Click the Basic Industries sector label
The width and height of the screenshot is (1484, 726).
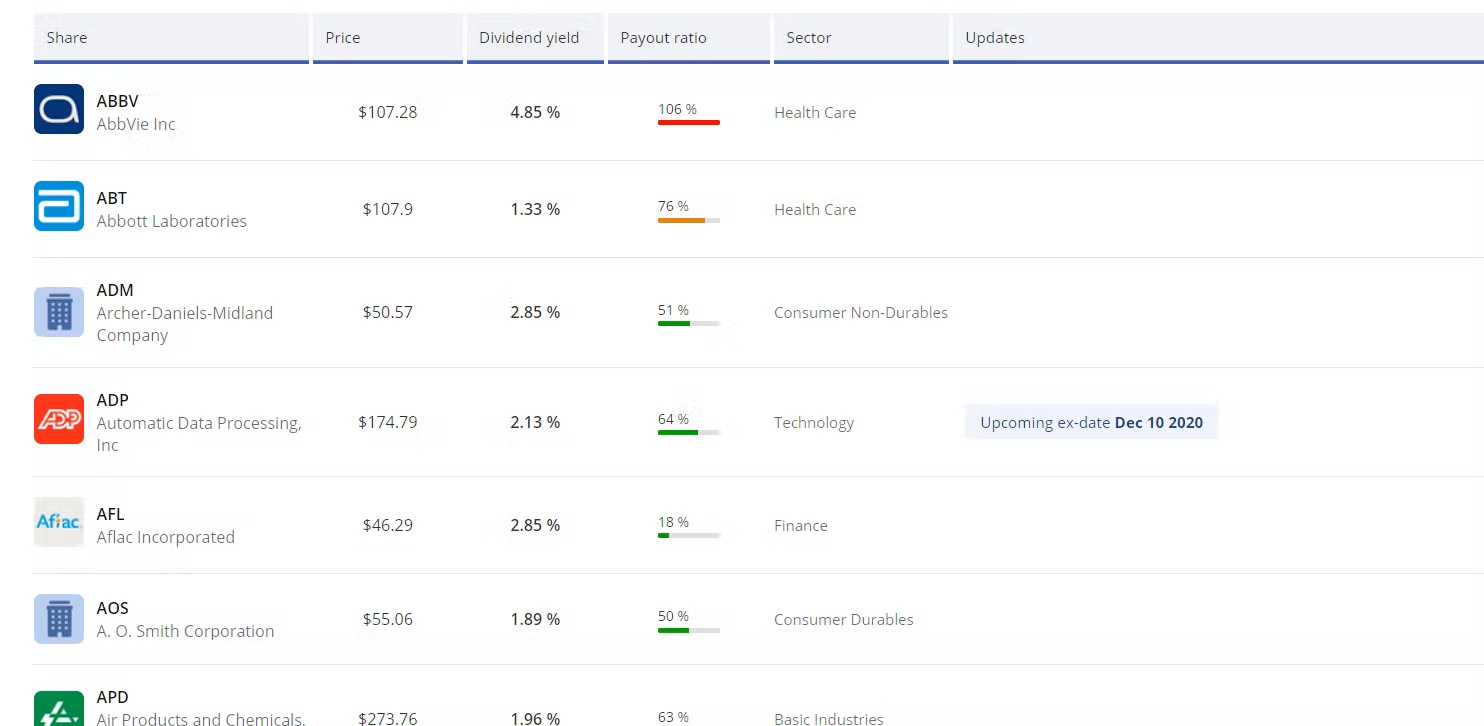pos(829,718)
